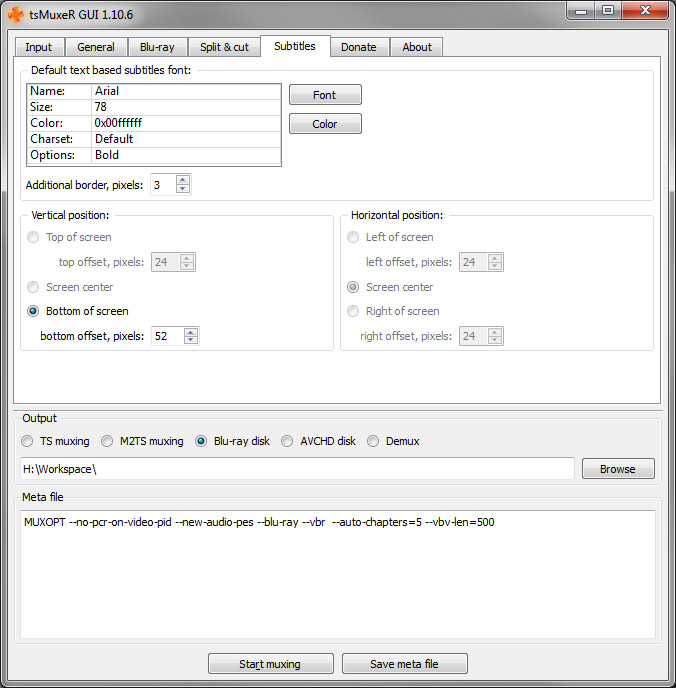676x688 pixels.
Task: Click Browse for output folder
Action: 618,469
